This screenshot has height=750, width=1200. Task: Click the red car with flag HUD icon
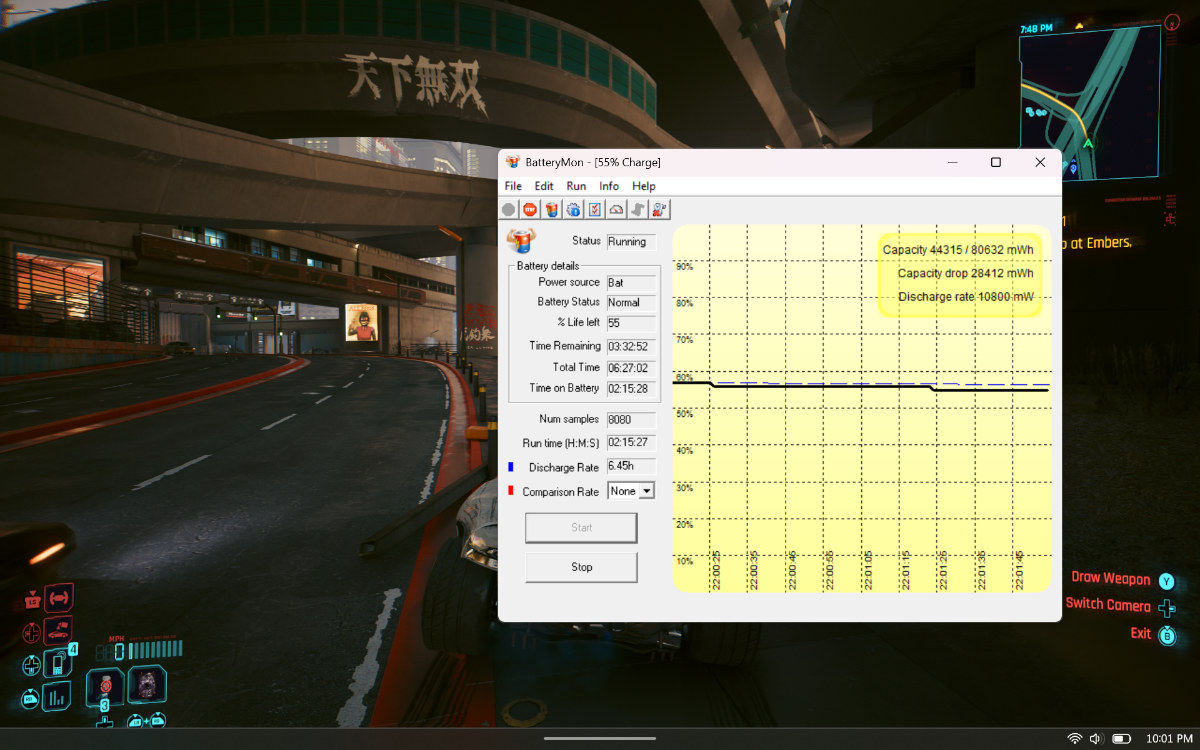59,631
